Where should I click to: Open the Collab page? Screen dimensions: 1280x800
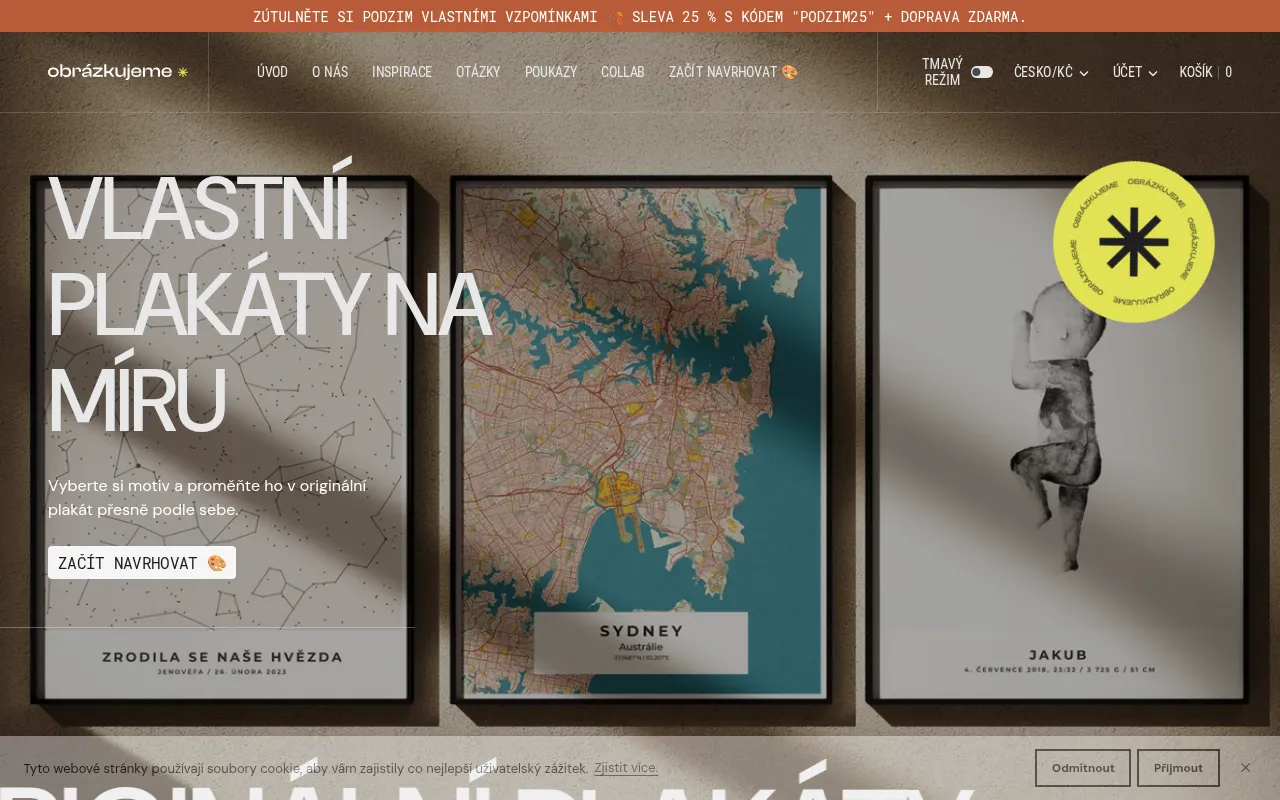pos(623,72)
